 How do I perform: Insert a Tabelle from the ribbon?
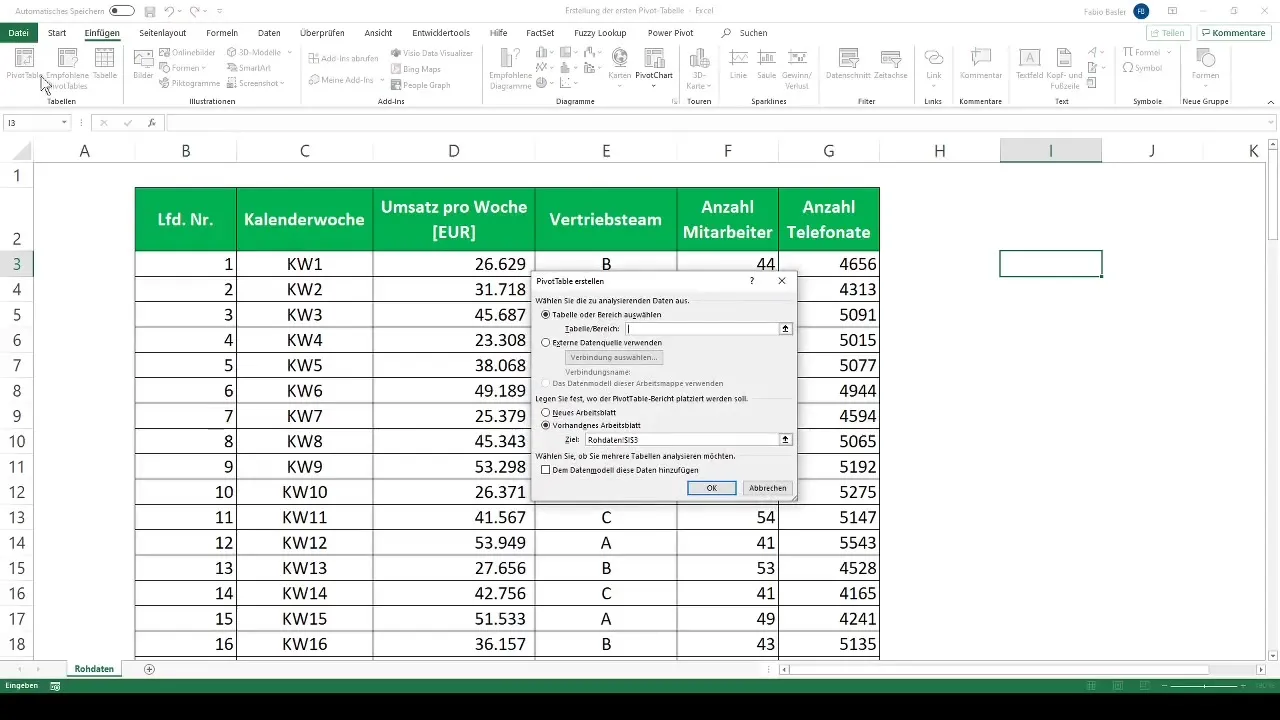click(x=105, y=64)
